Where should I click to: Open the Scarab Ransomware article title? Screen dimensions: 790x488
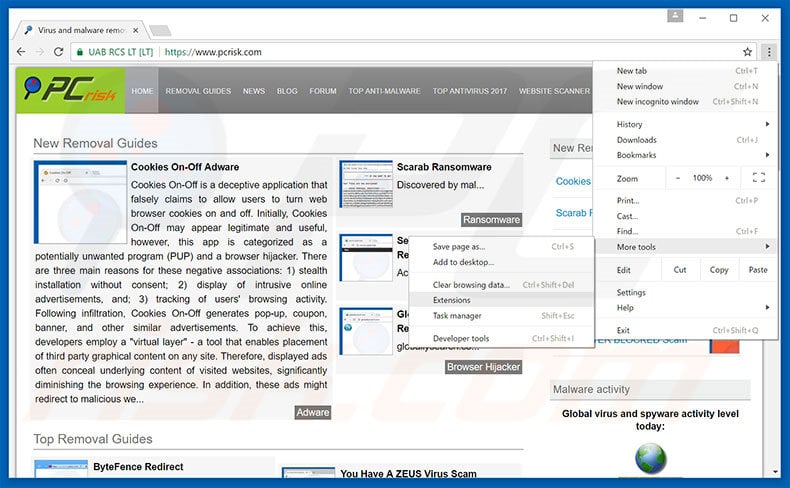[x=444, y=167]
